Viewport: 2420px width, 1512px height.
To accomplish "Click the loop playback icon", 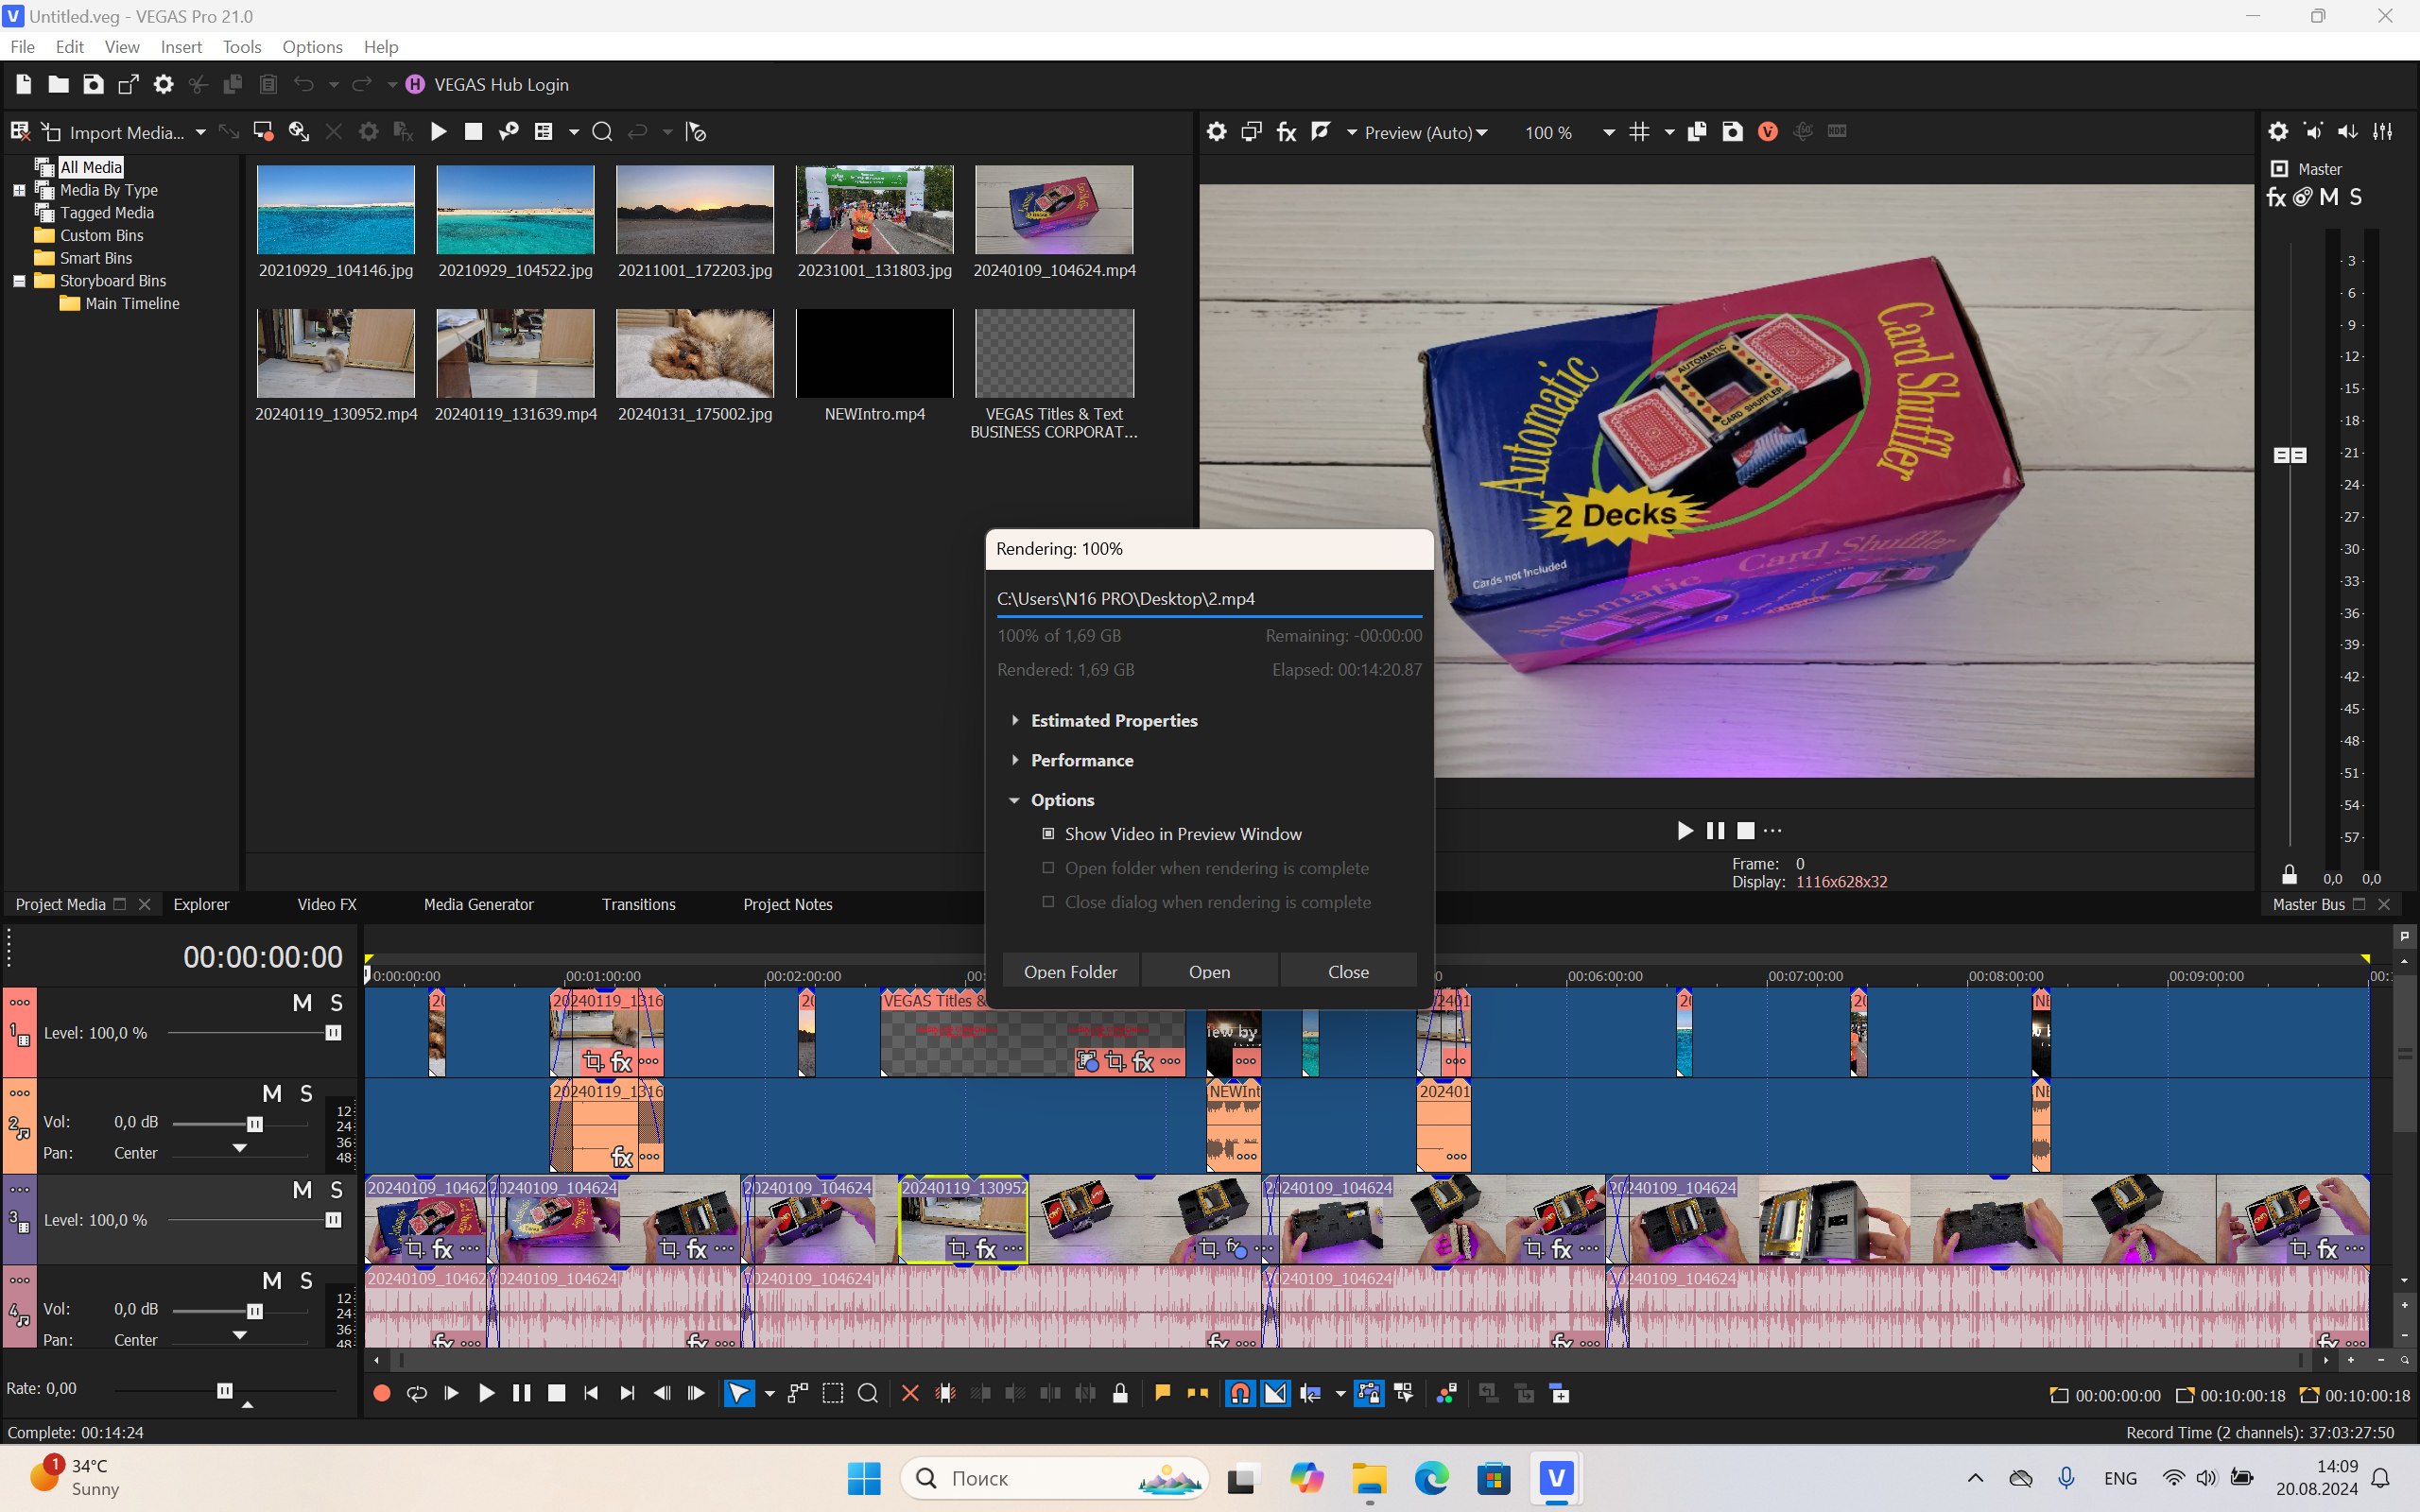I will (x=416, y=1392).
